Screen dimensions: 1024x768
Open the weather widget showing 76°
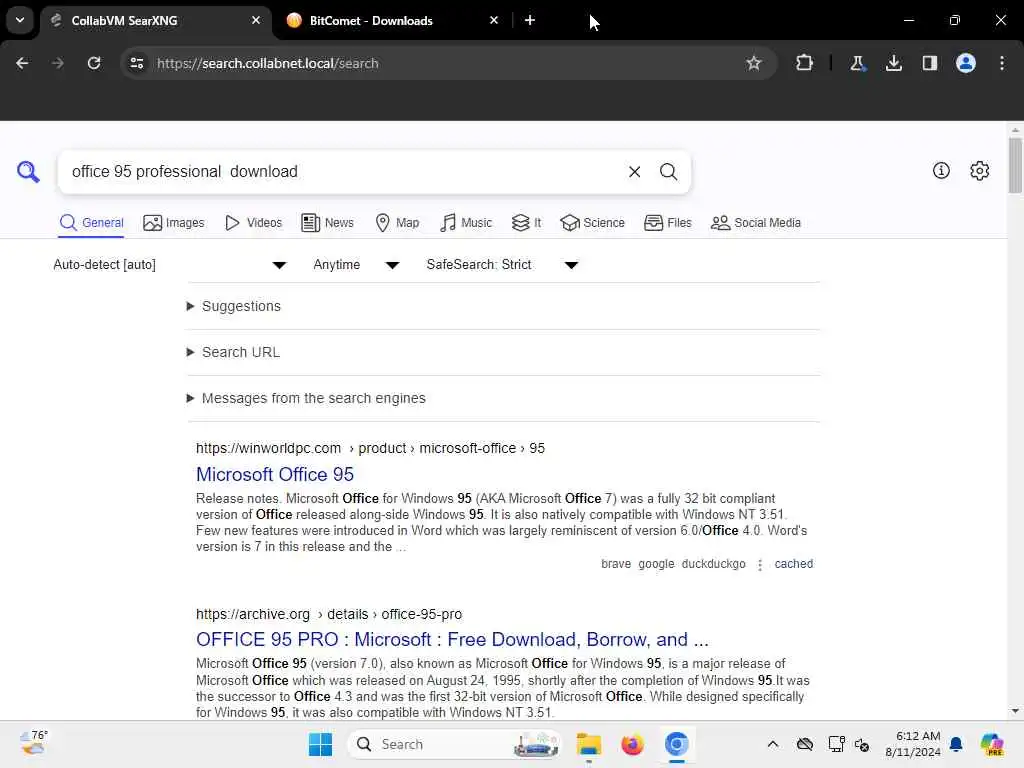click(x=33, y=743)
